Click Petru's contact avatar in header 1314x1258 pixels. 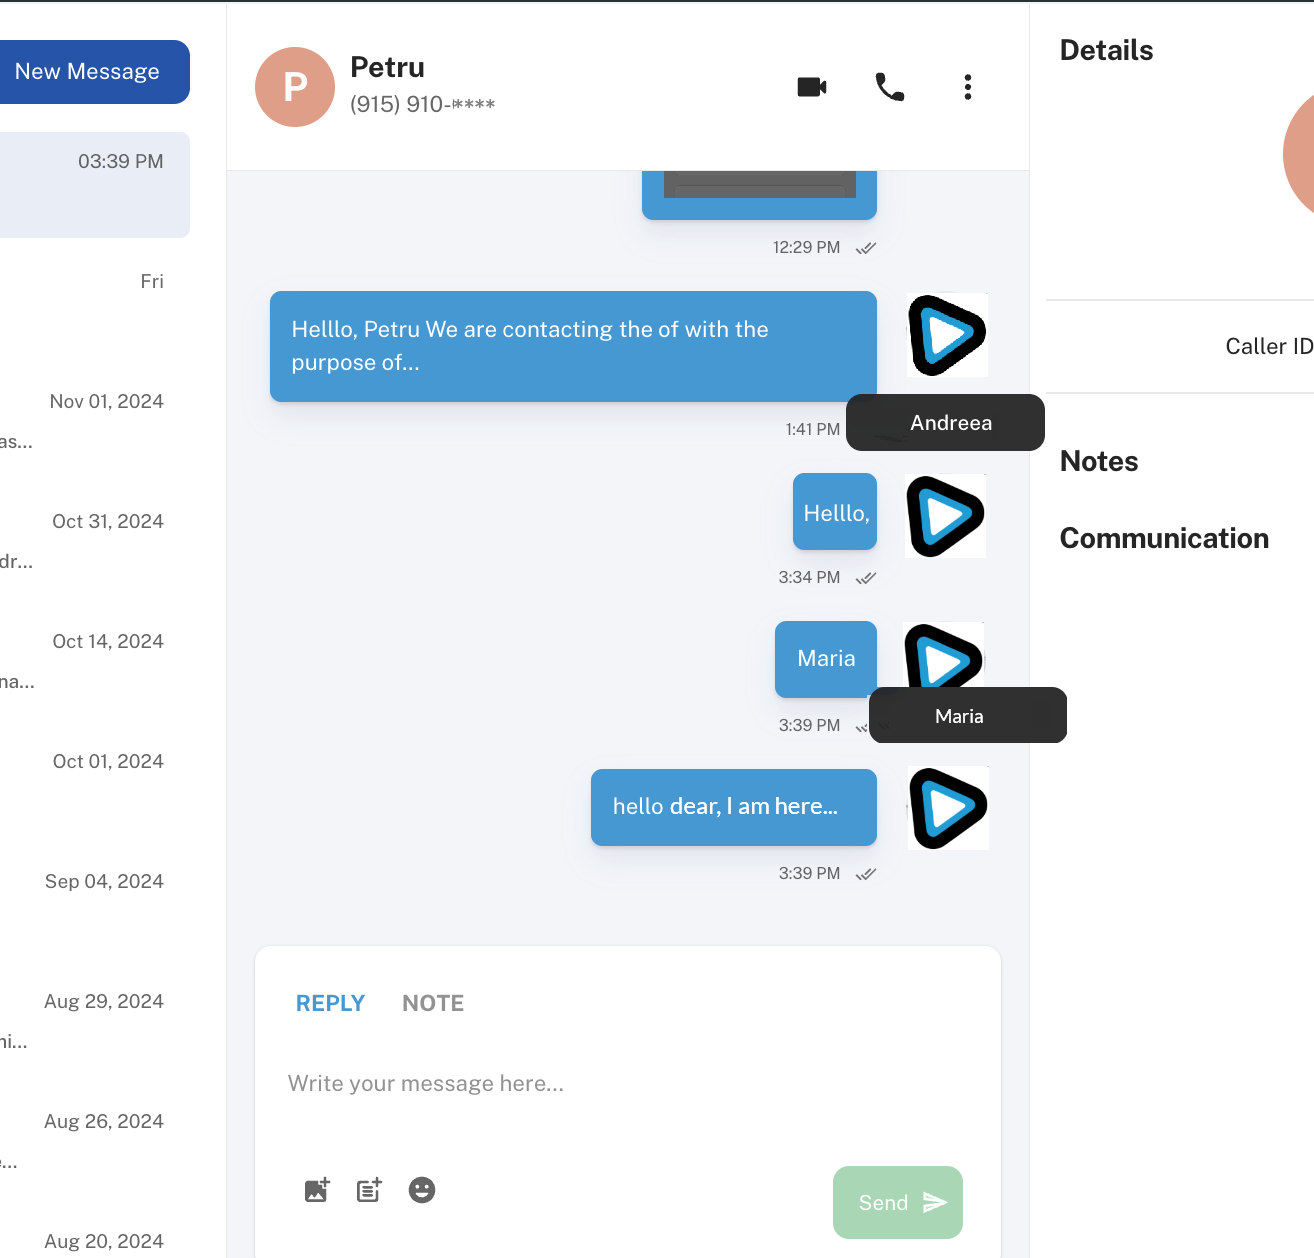(x=295, y=87)
